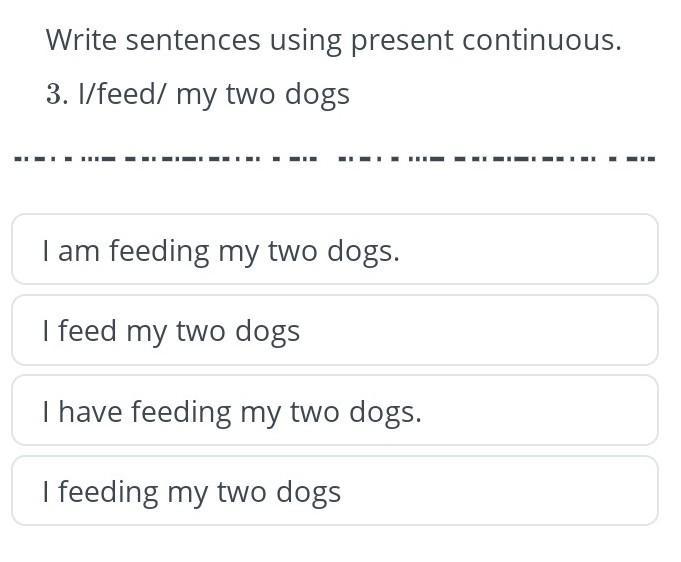
Task: Click the word "am" in the first answer
Action: pyautogui.click(x=79, y=250)
